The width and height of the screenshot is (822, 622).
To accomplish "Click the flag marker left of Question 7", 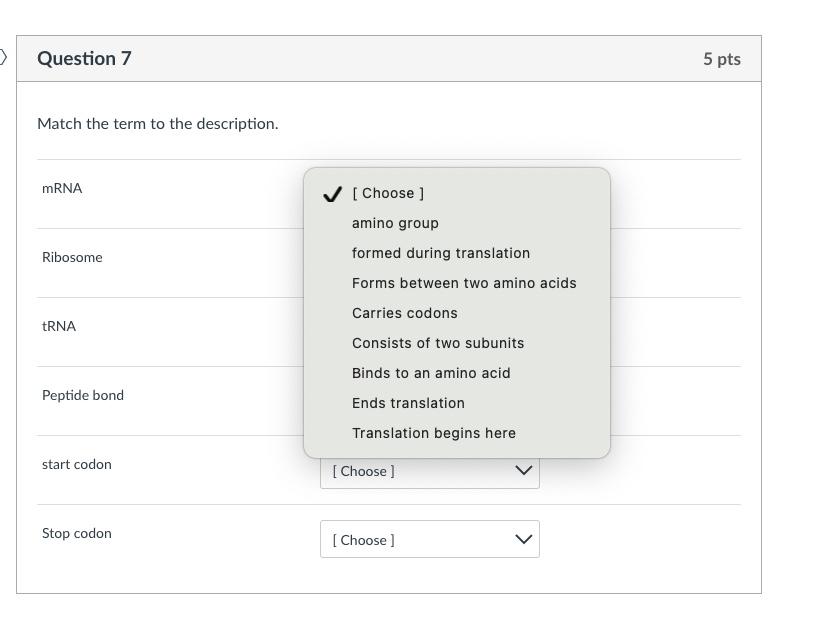I will tap(3, 57).
